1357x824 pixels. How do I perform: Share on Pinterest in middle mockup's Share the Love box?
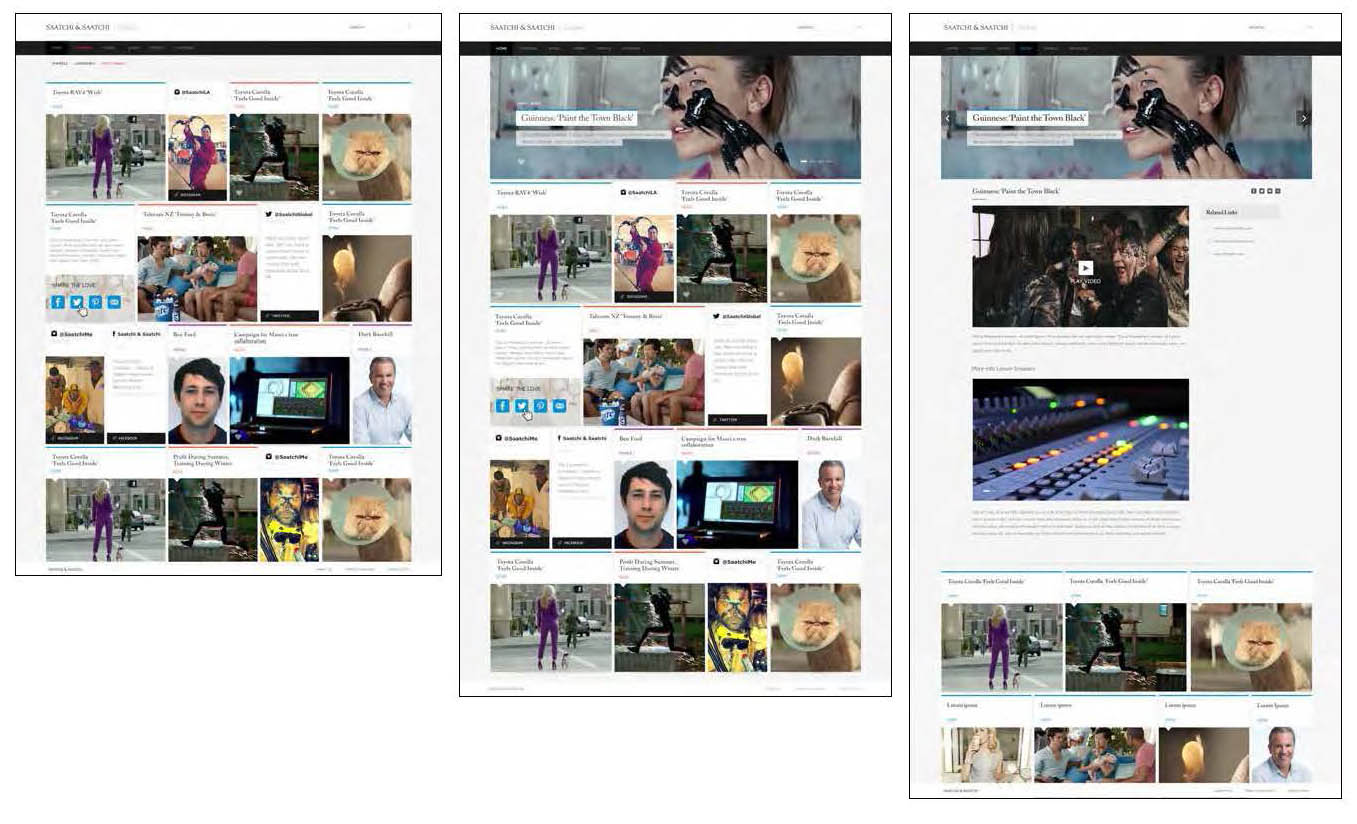[540, 405]
